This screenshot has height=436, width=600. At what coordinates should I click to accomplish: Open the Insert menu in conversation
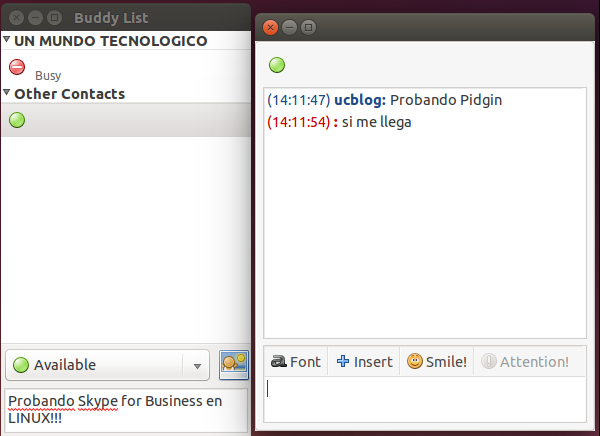coord(364,362)
